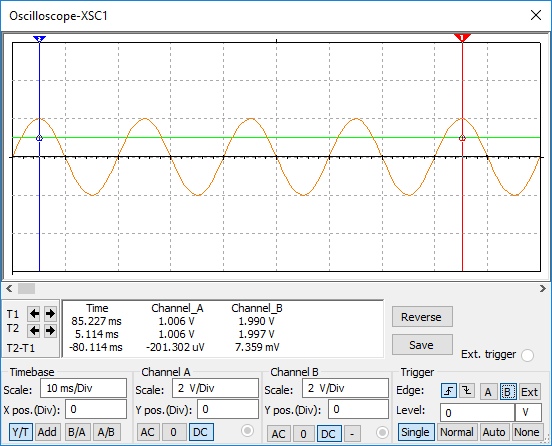552x446 pixels.
Task: Select Auto trigger mode
Action: (x=494, y=432)
